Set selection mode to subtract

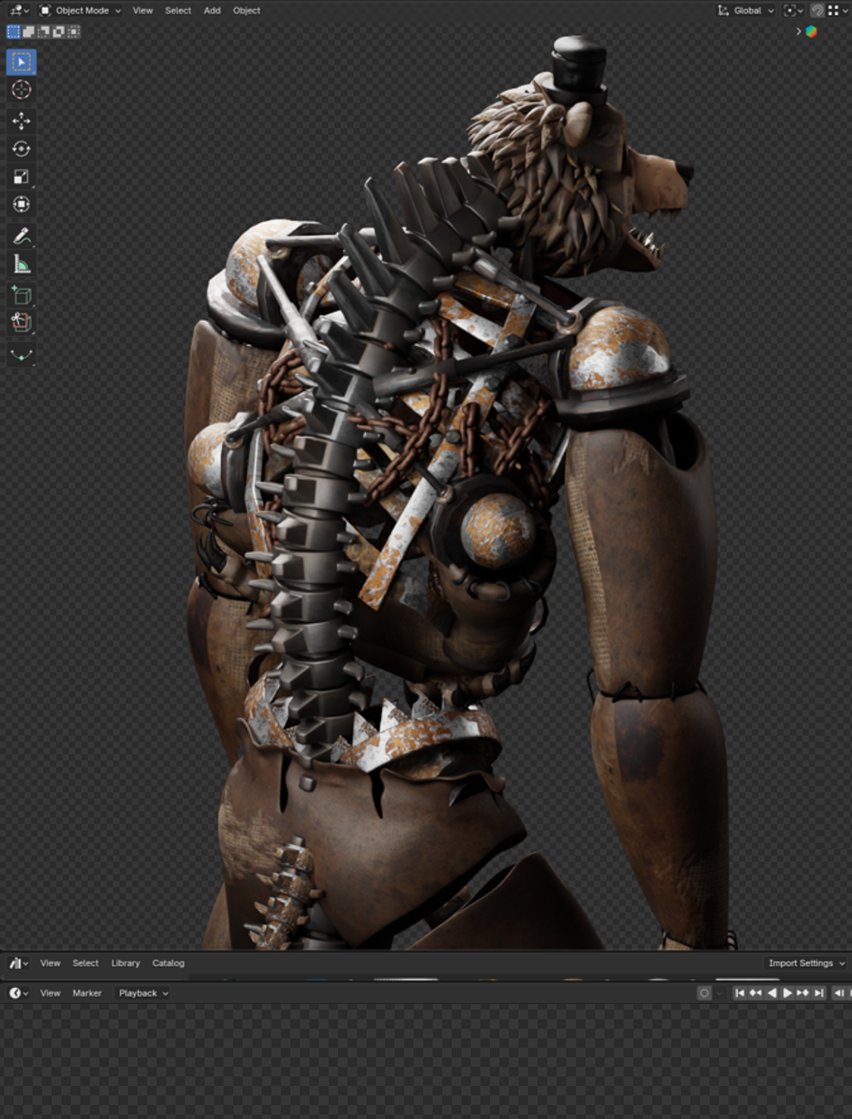click(x=44, y=31)
